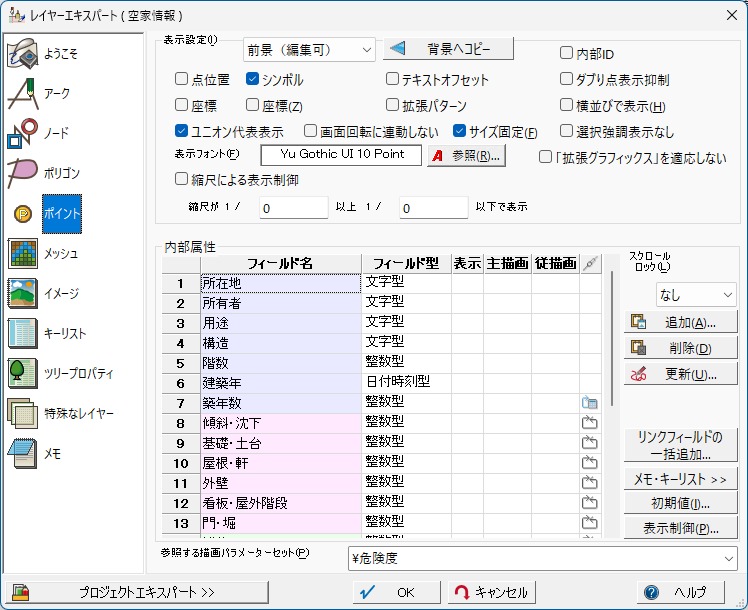
Task: Click the yellow ポイント P icon
Action: point(23,214)
